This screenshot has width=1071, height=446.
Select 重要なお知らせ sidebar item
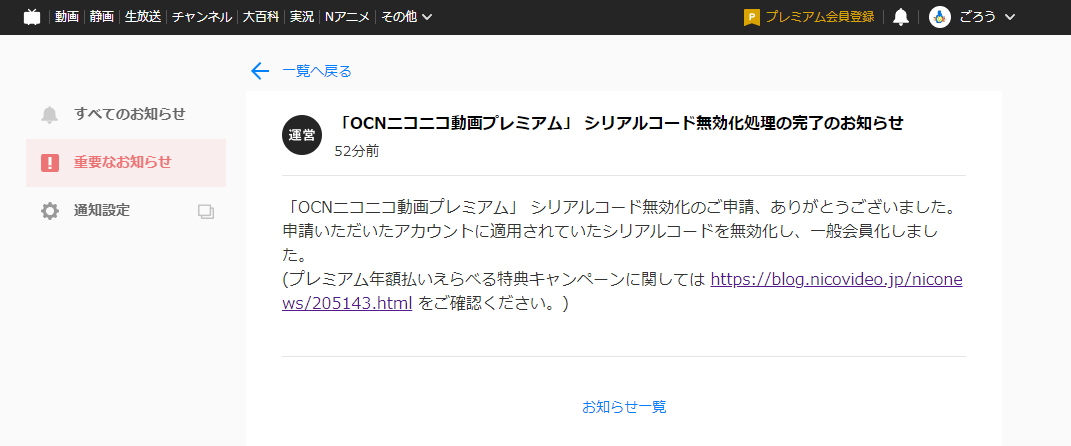click(x=126, y=163)
